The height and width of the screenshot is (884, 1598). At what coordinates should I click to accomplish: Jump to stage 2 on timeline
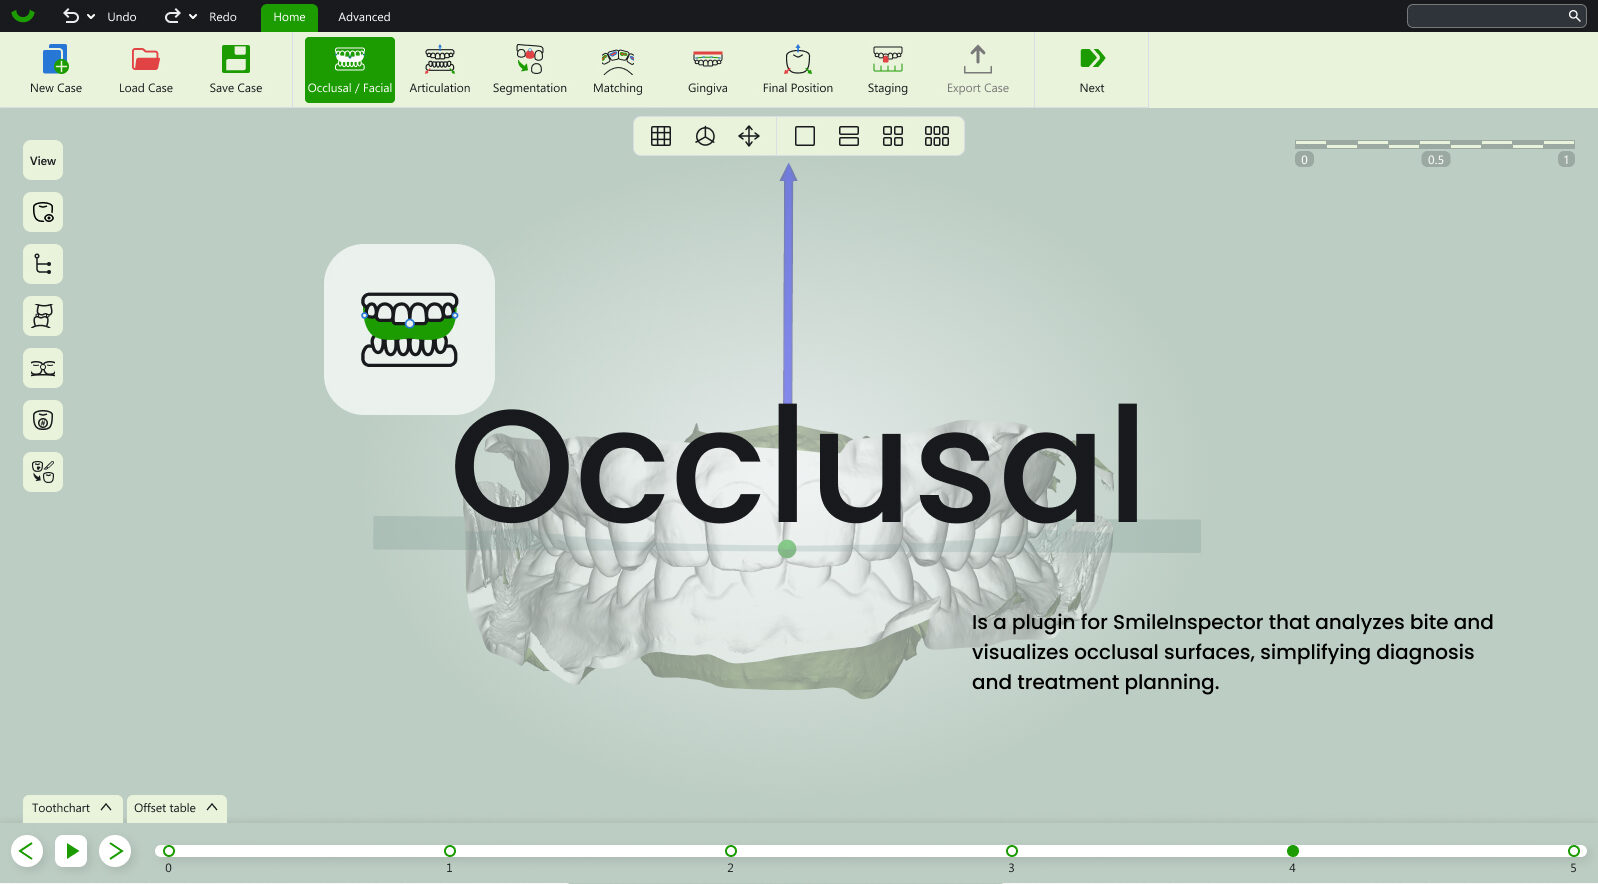(731, 851)
